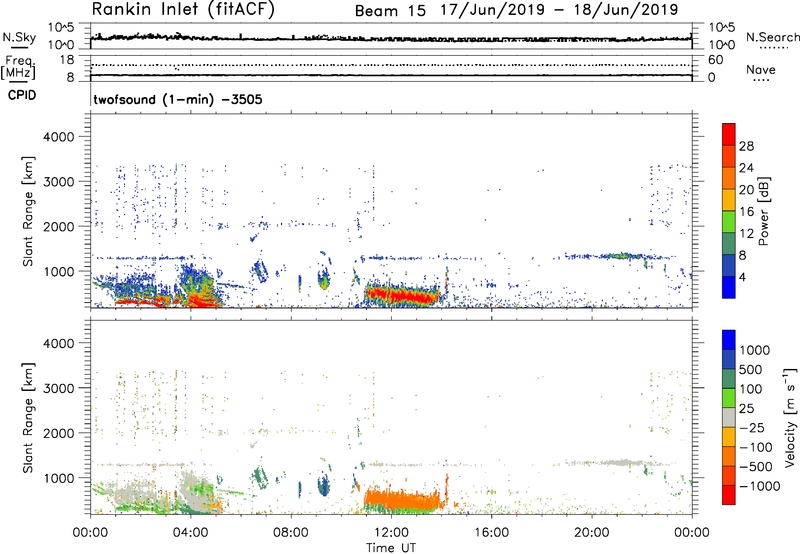Click the orange negative-velocity band near 12:00
Viewport: 800px width, 554px height.
402,500
